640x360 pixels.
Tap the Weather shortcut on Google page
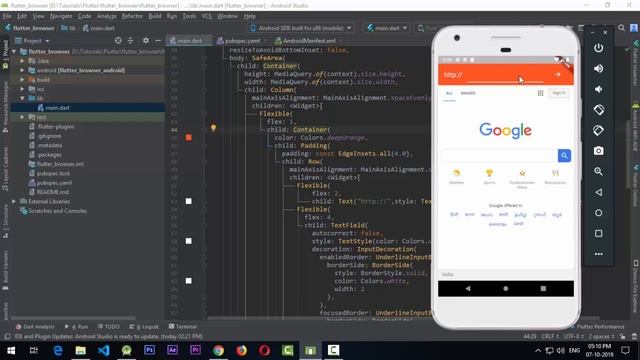pos(457,176)
